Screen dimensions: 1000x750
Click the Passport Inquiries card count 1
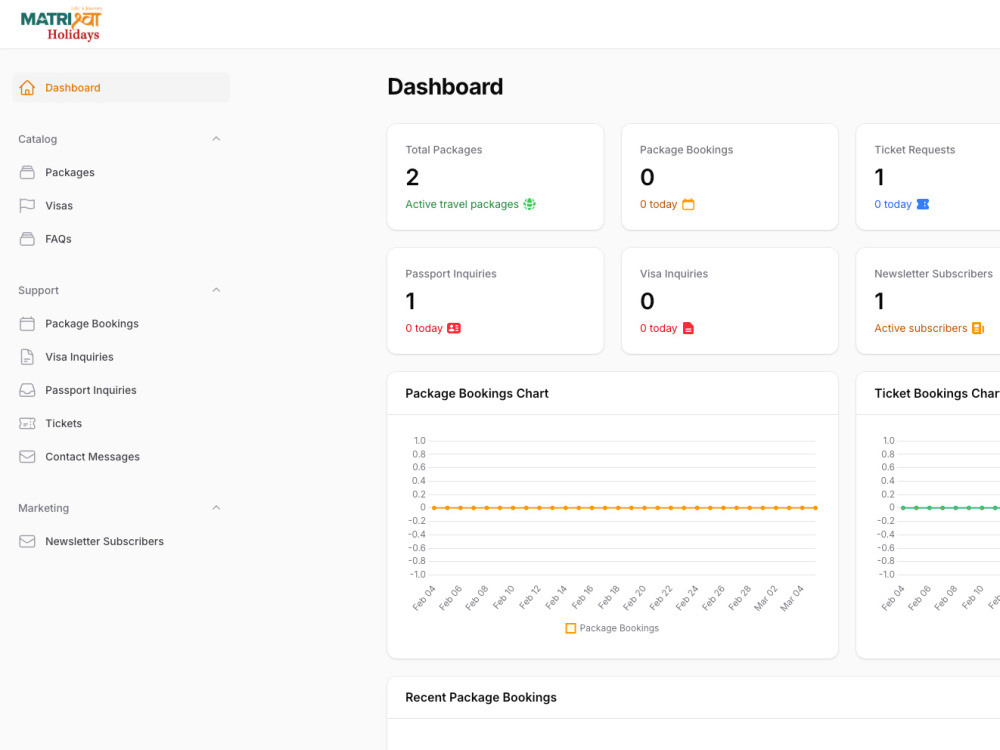coord(410,301)
